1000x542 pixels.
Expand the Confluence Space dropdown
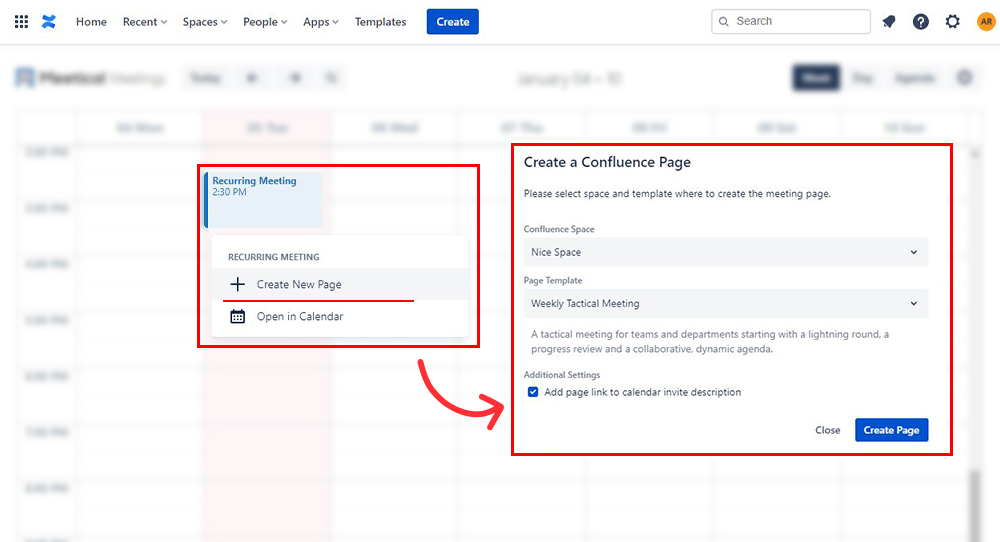726,252
